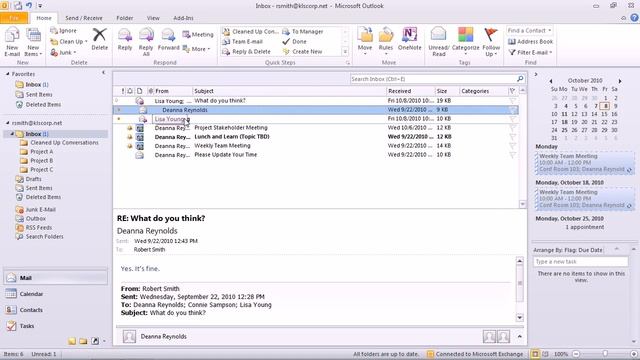
Task: Create a New E-mail
Action: [x=12, y=42]
